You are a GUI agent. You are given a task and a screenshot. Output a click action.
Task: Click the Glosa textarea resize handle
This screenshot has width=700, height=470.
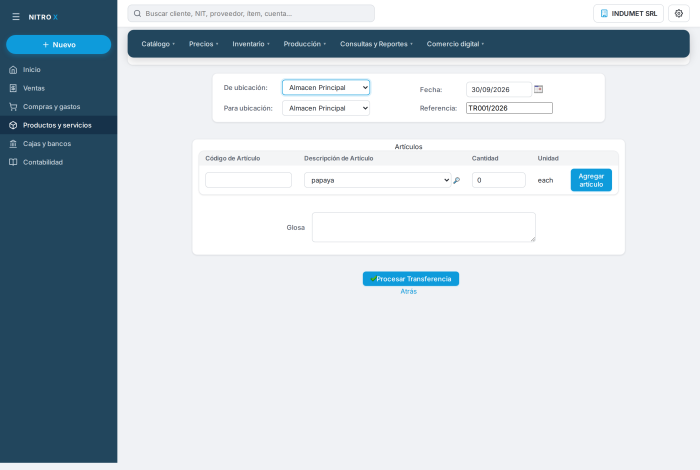[533, 239]
